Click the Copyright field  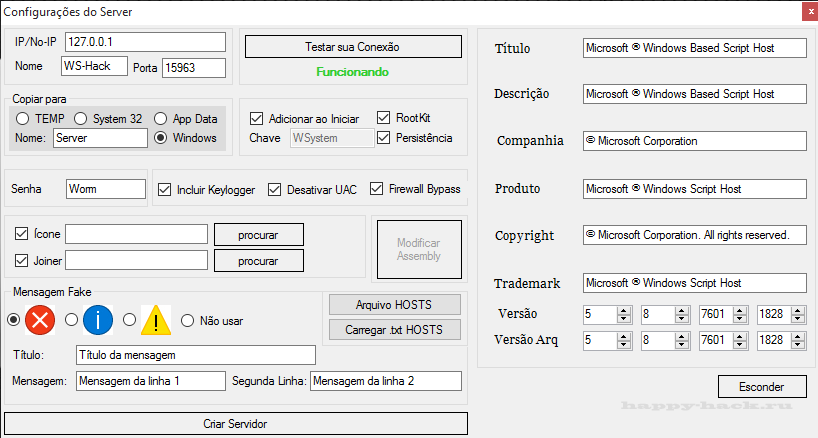(x=695, y=235)
